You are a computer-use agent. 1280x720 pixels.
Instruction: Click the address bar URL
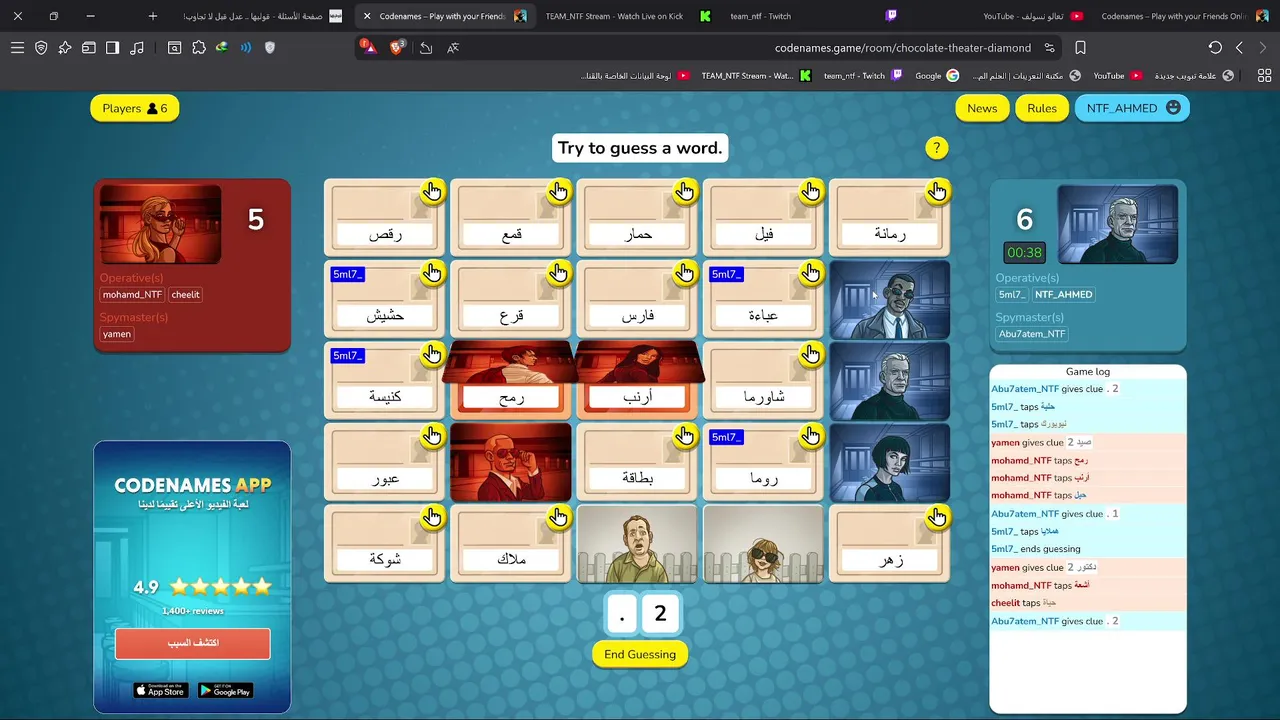coord(902,47)
